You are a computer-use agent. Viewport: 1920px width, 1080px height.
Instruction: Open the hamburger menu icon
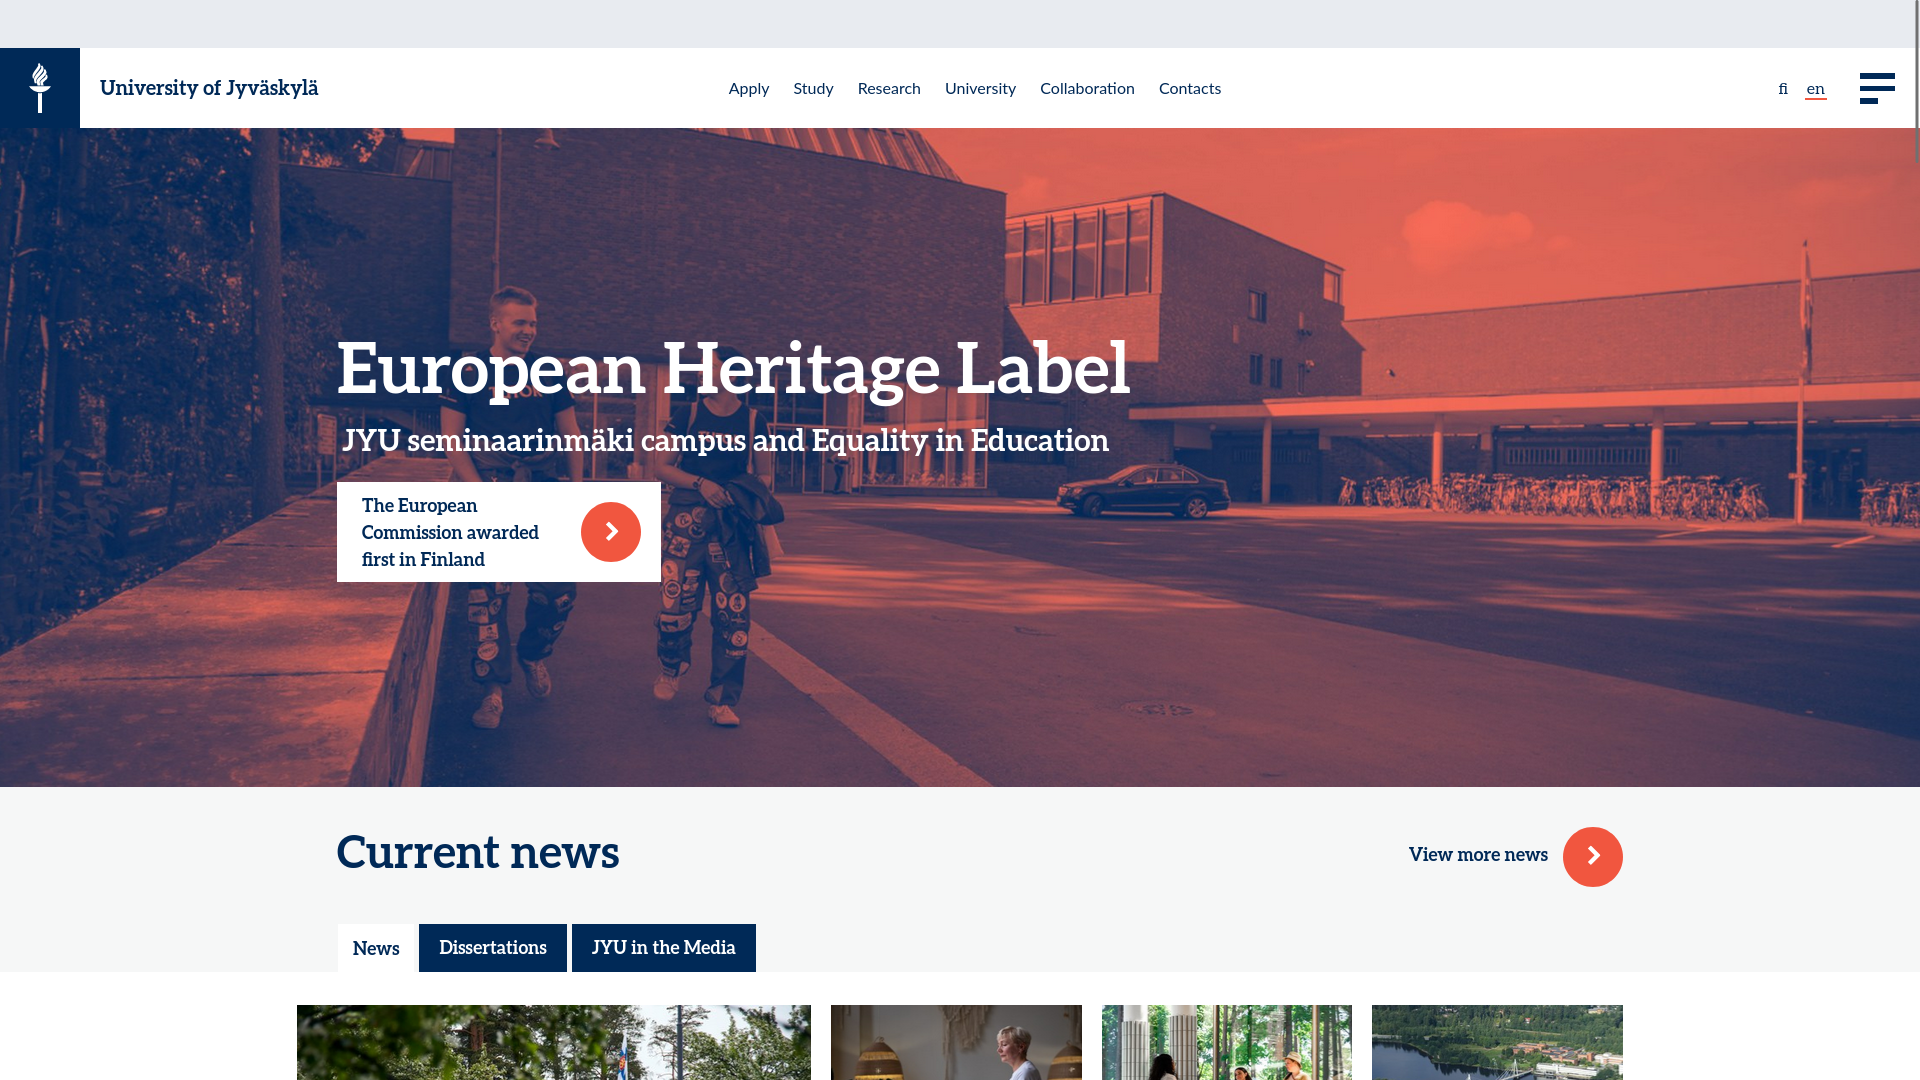click(x=1877, y=88)
